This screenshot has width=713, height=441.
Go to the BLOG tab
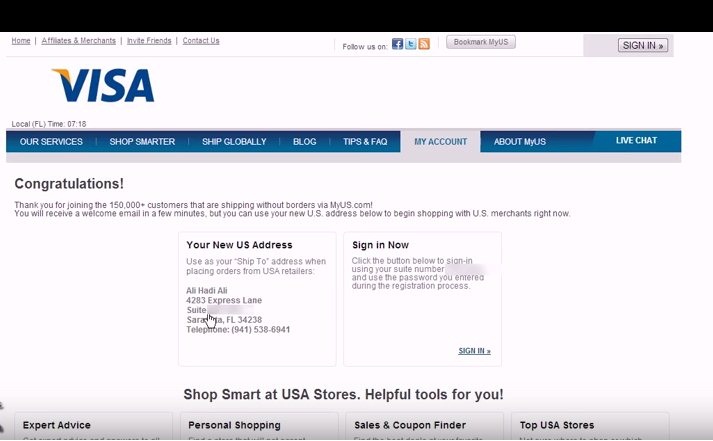point(304,142)
